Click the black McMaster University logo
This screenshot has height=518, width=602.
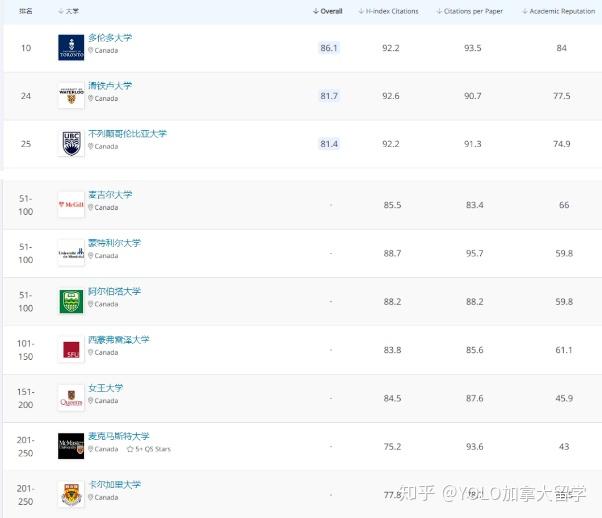click(71, 446)
